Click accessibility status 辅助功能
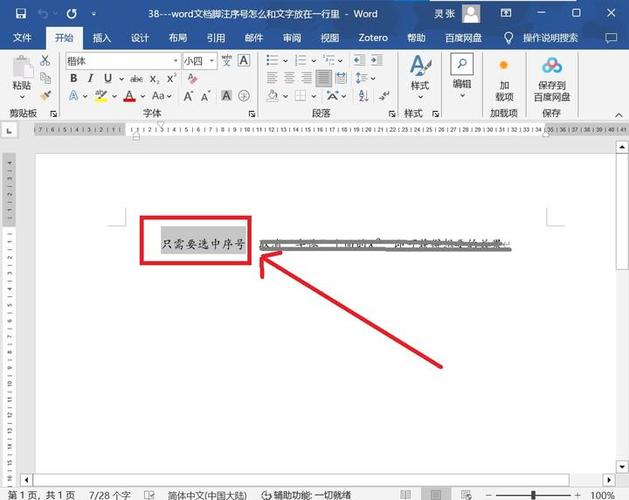Viewport: 629px width, 500px height. (306, 495)
